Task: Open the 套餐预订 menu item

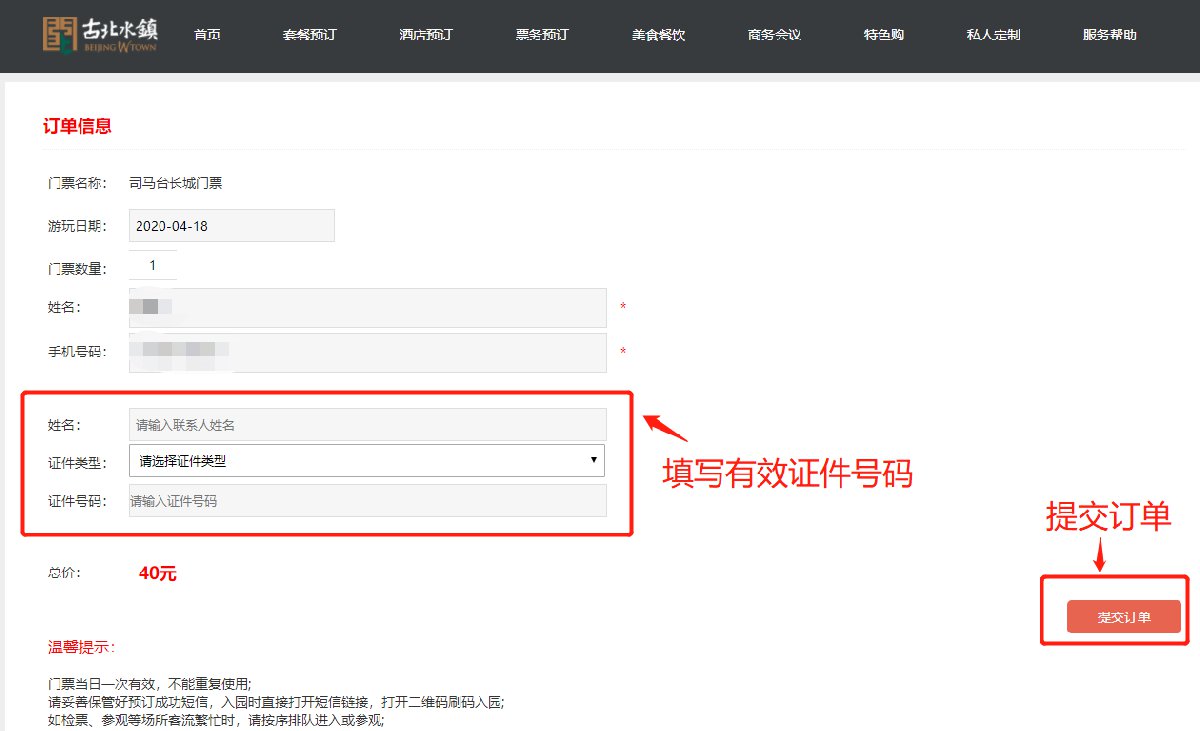Action: point(310,34)
